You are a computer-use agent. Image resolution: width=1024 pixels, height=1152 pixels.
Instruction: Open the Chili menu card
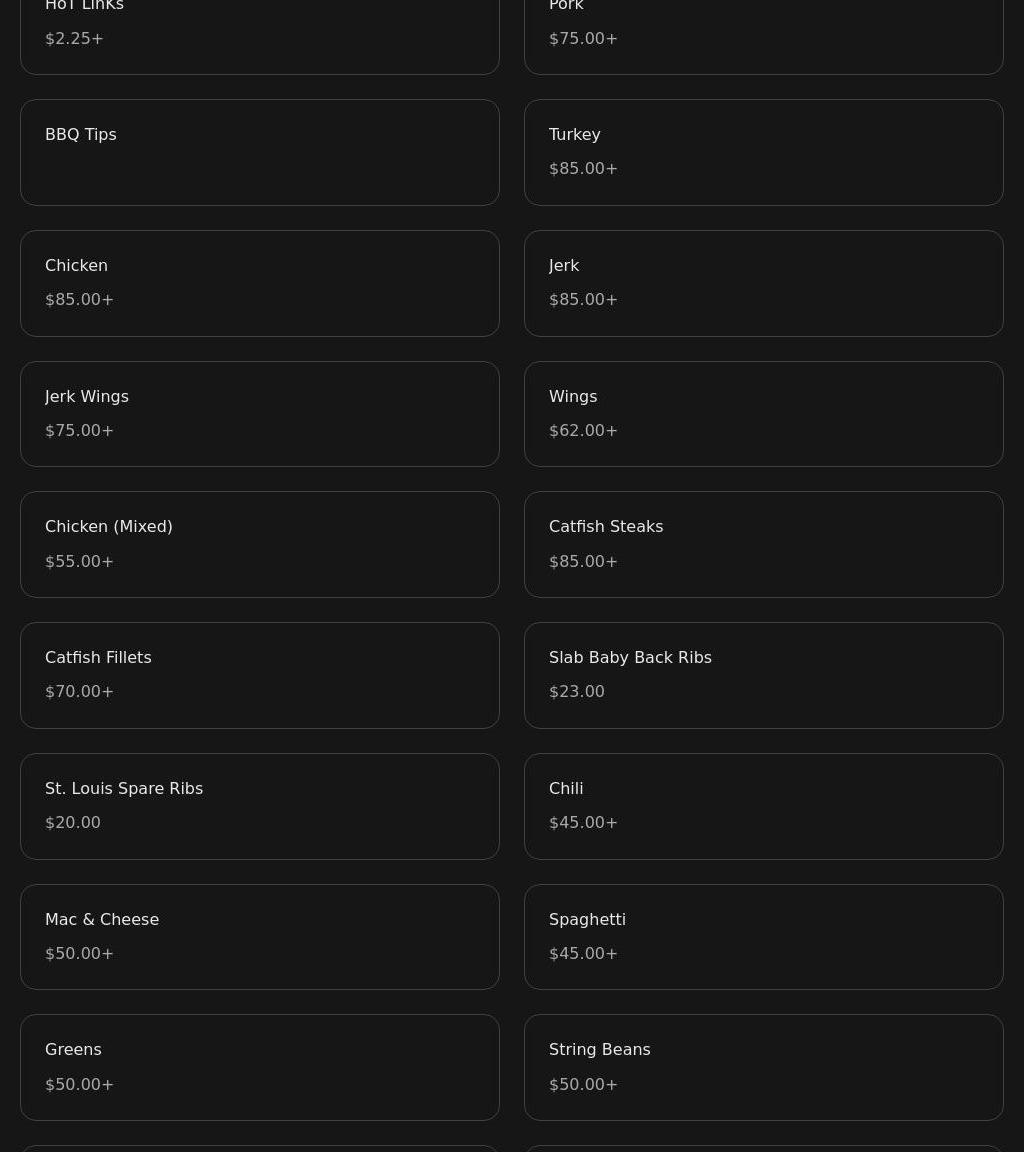coord(763,806)
